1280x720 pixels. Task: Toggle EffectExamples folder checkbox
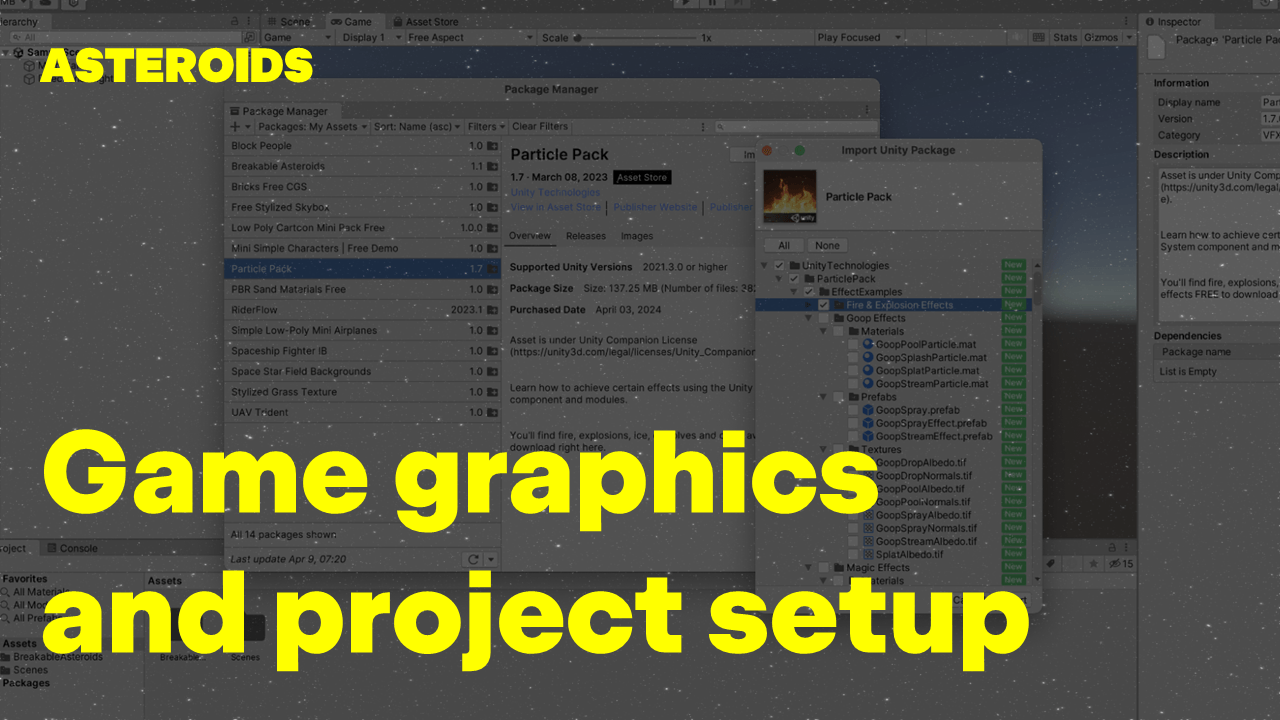tap(808, 292)
